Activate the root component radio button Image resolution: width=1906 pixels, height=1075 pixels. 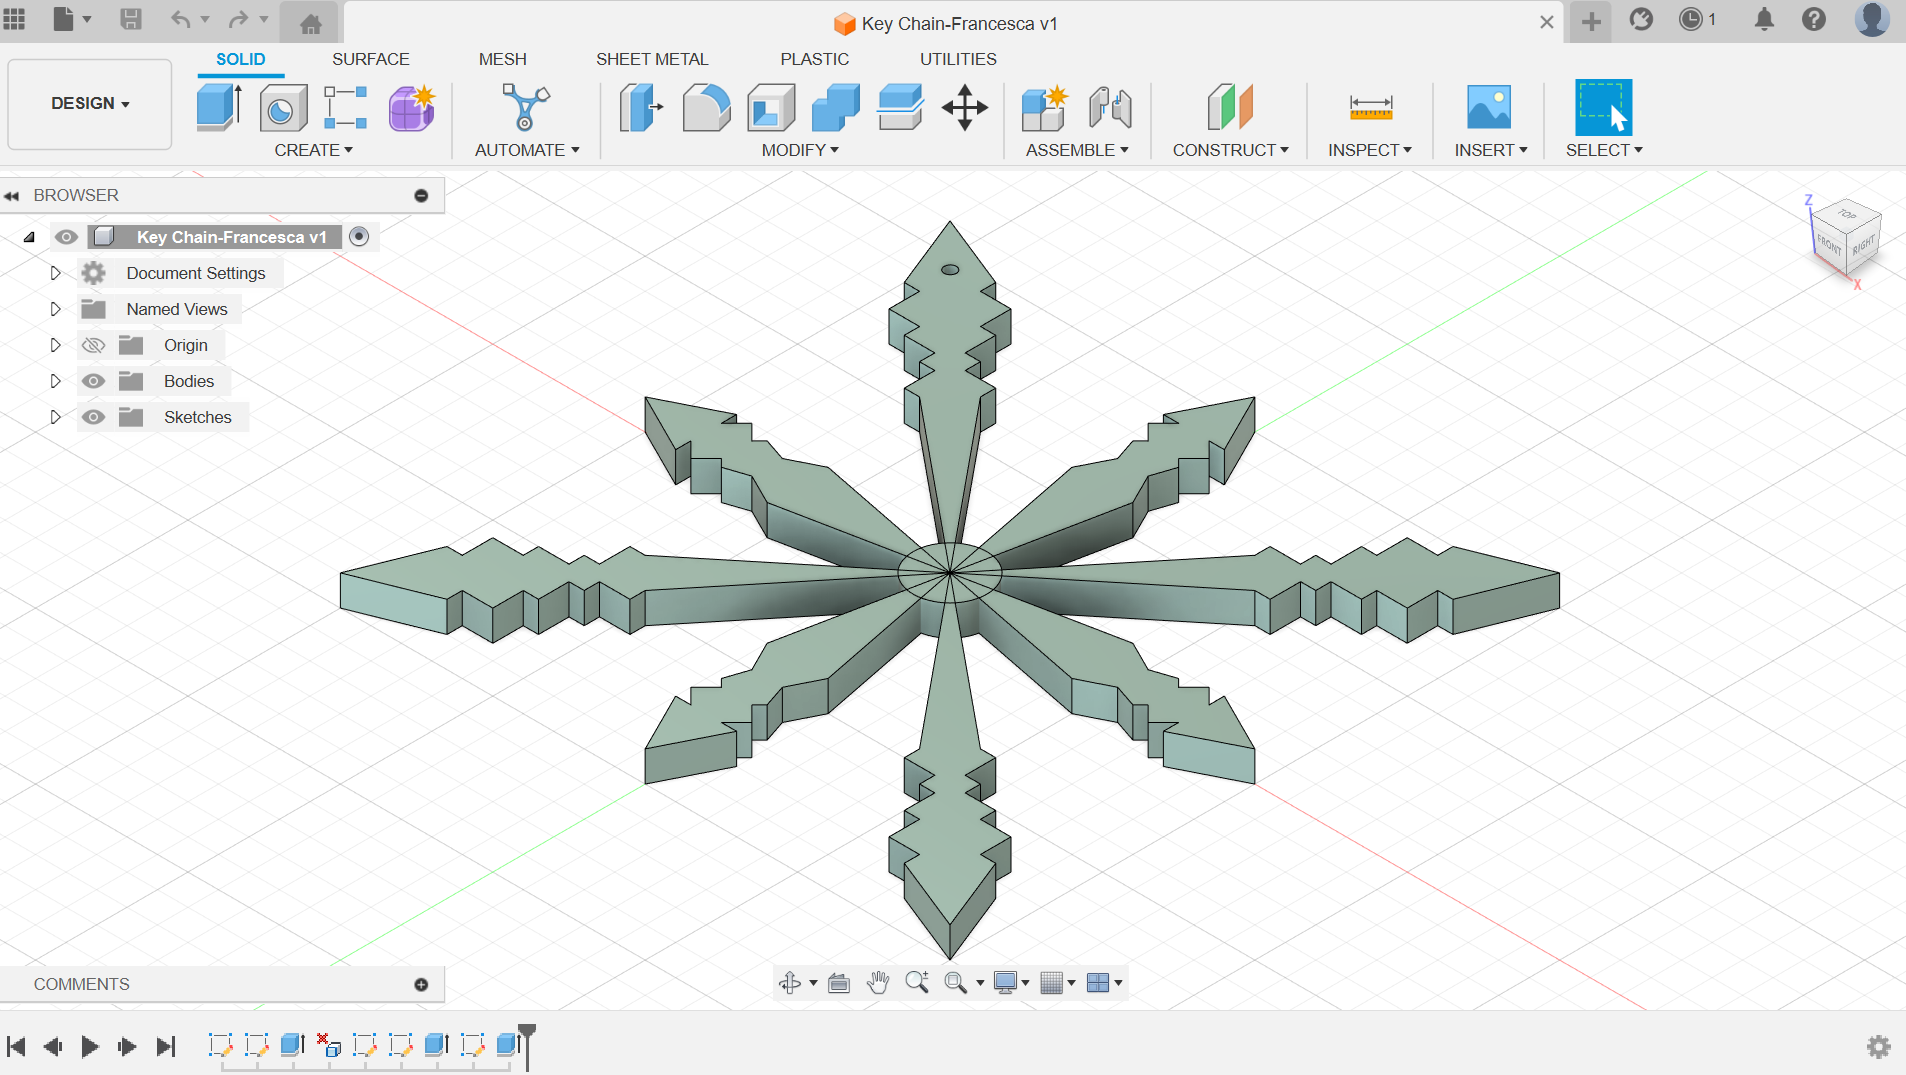click(x=359, y=237)
